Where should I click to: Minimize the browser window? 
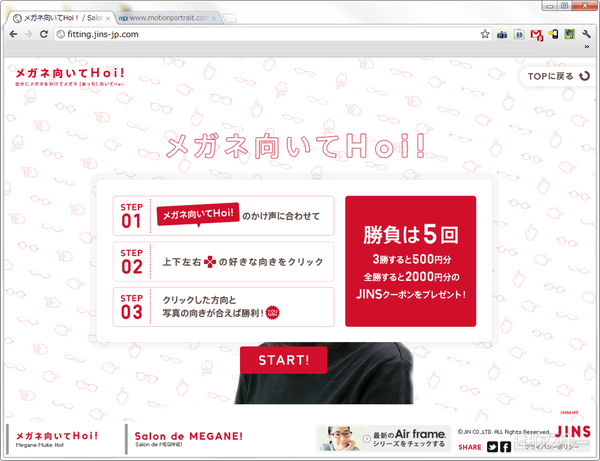550,6
